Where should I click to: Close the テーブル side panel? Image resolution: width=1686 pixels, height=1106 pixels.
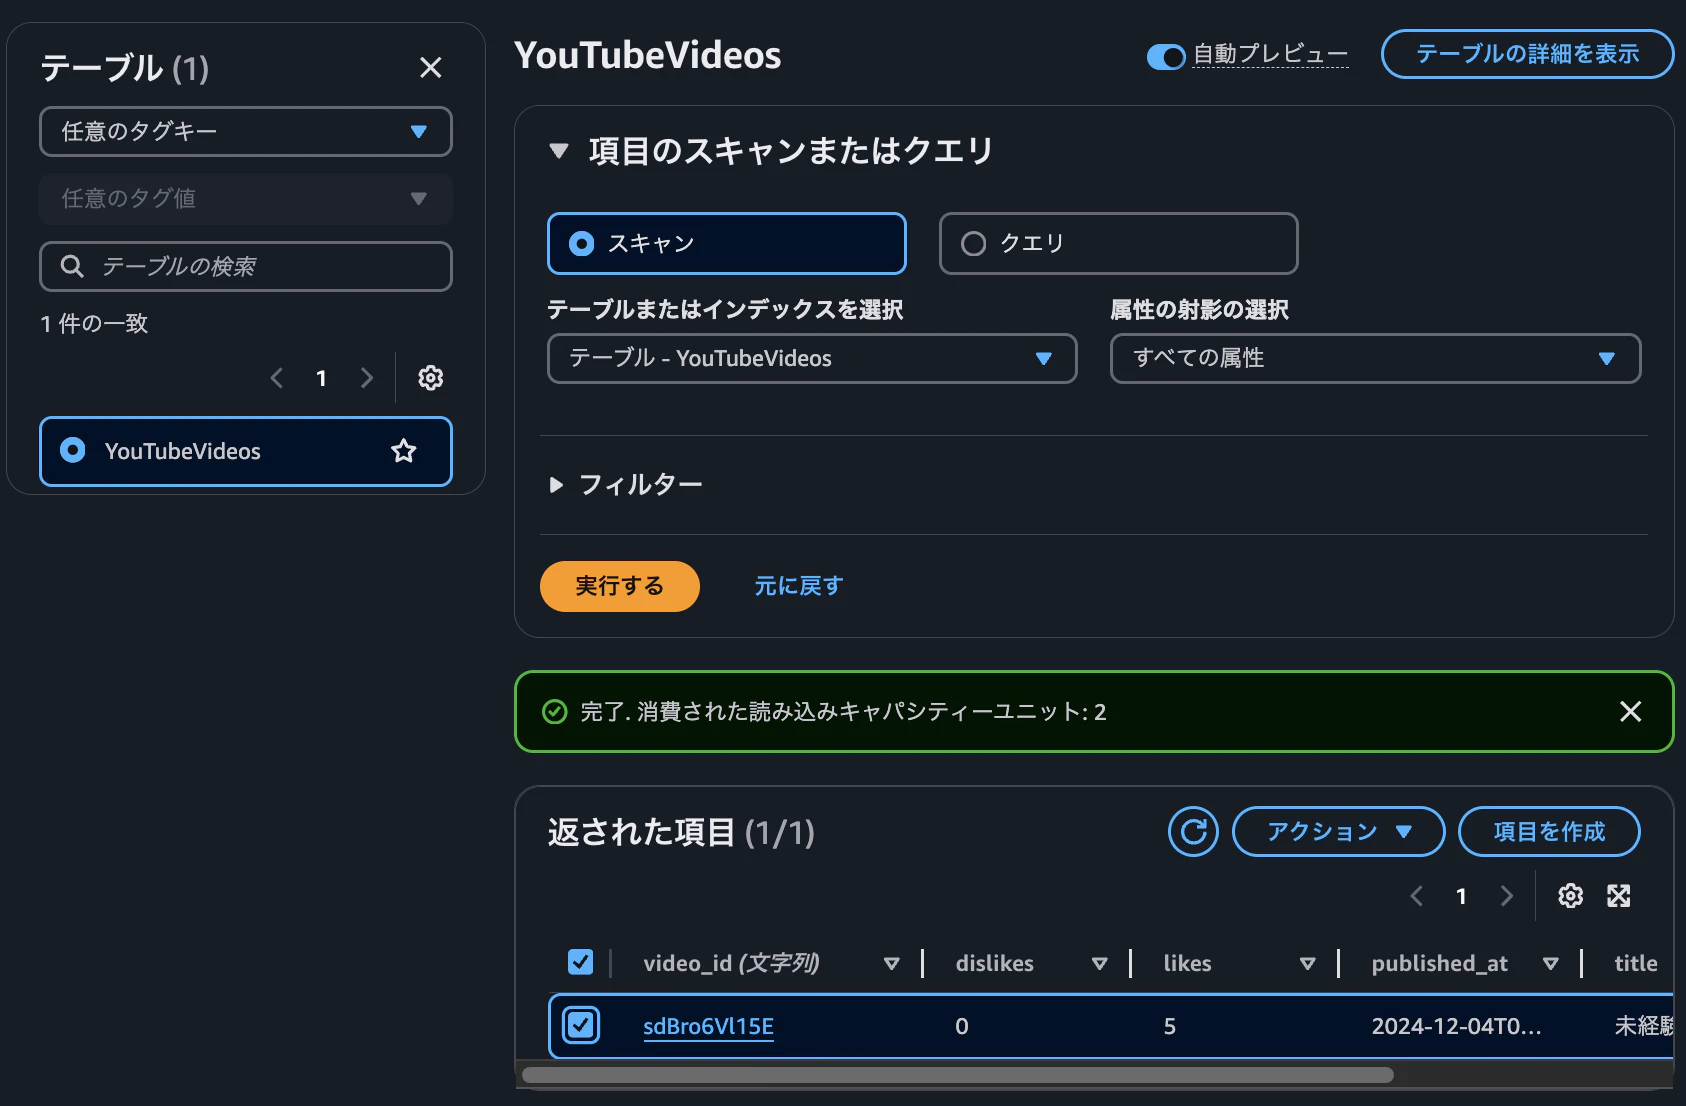click(x=431, y=67)
